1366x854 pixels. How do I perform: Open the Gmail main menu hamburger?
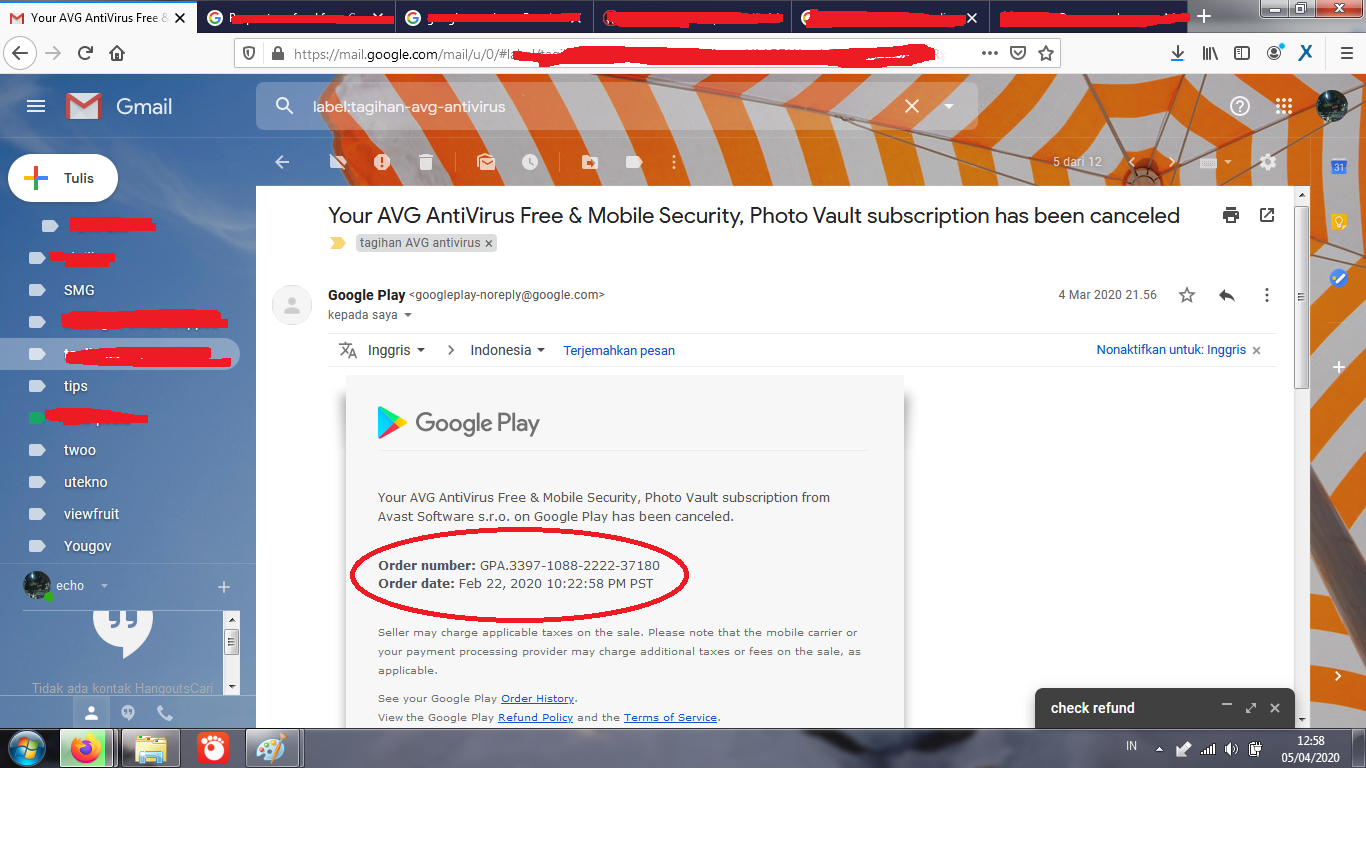coord(36,106)
